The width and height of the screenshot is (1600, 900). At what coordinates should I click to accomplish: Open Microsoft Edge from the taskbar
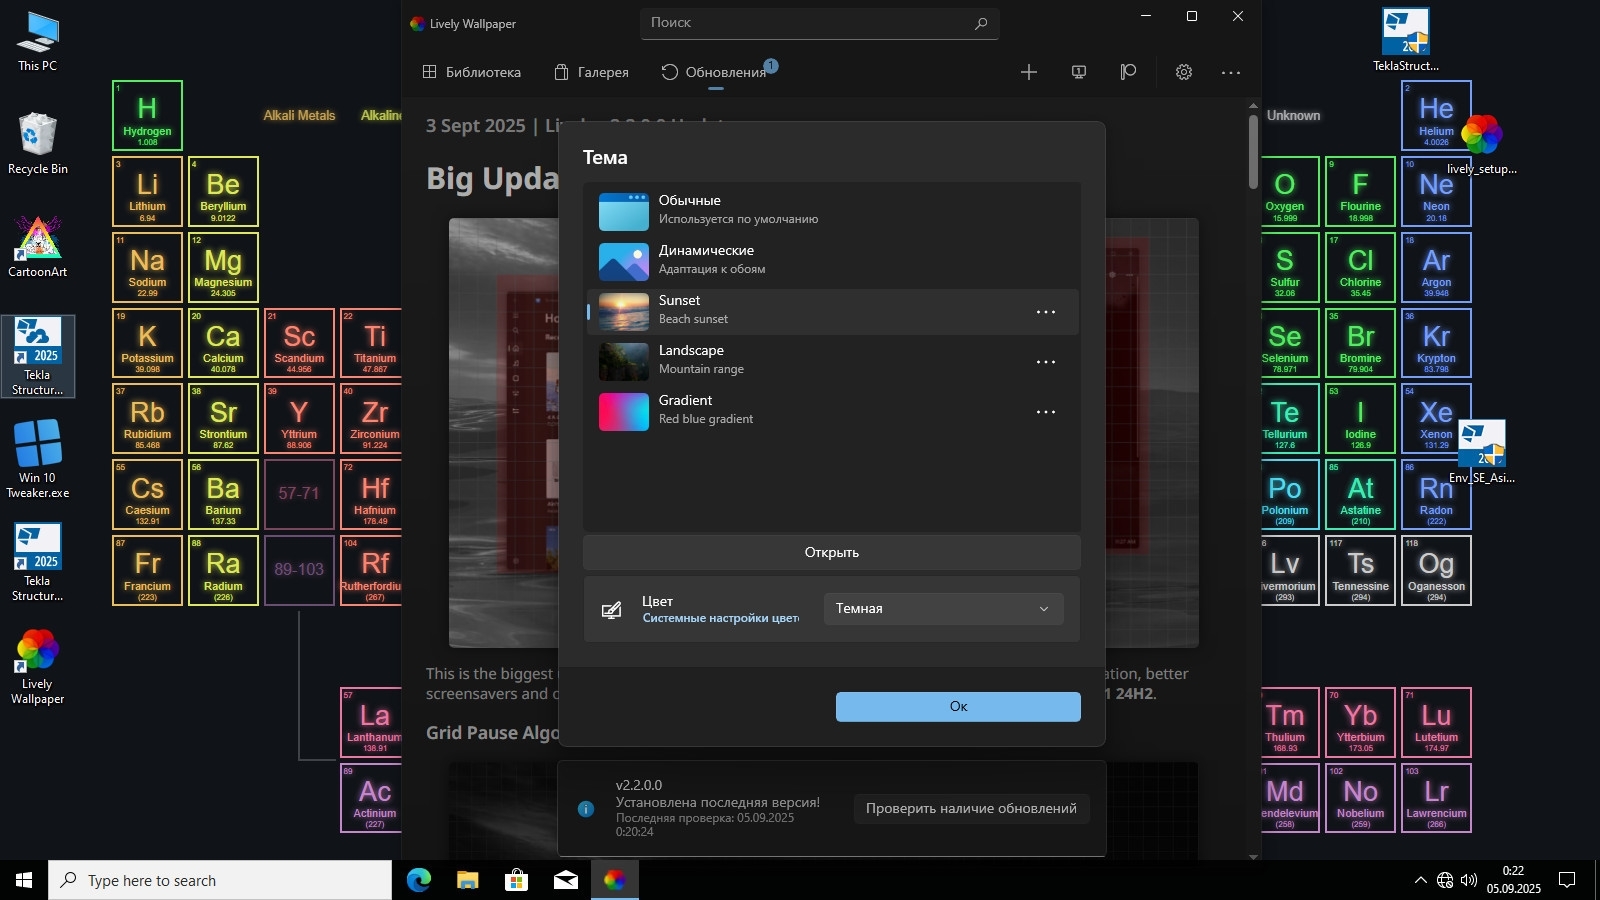419,880
